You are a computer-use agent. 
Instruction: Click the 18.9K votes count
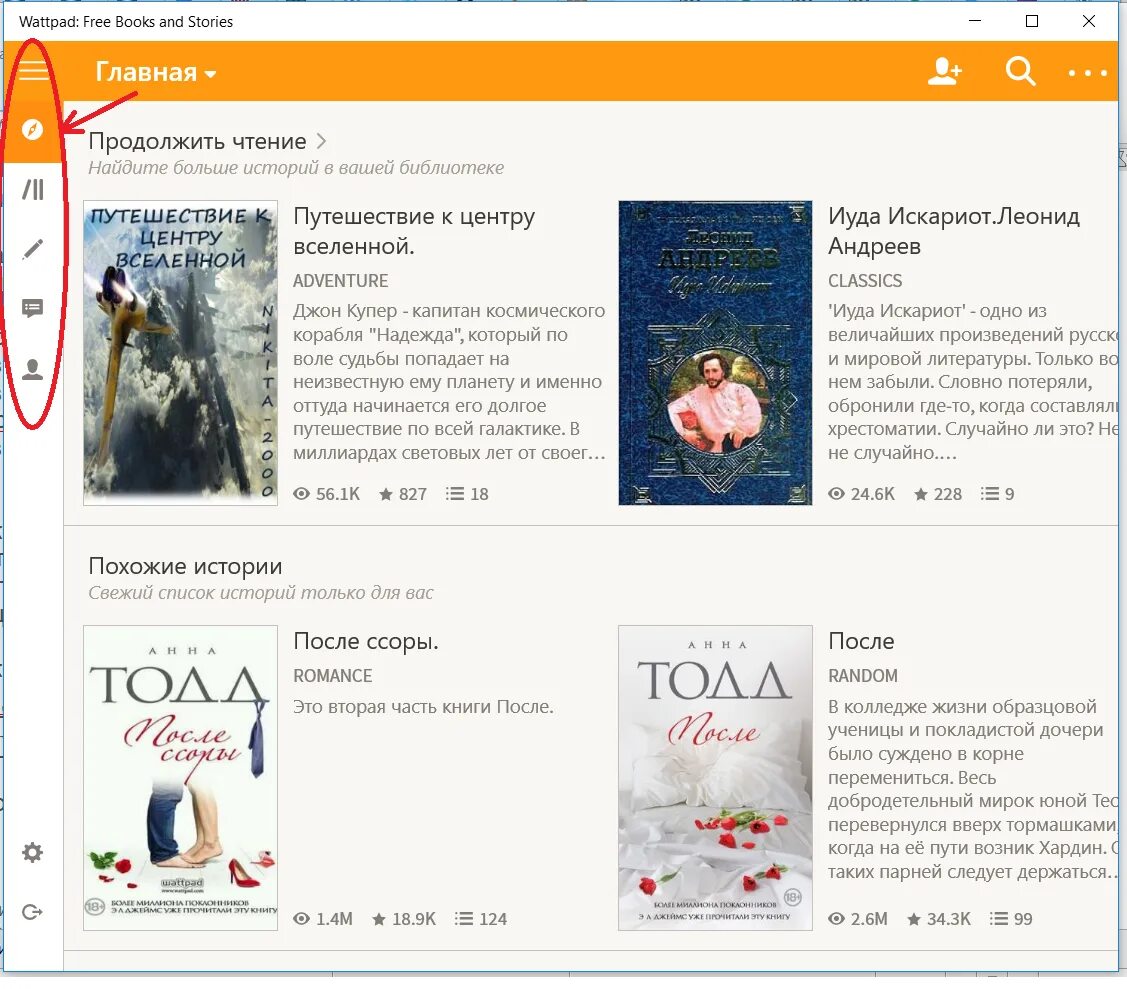coord(404,919)
